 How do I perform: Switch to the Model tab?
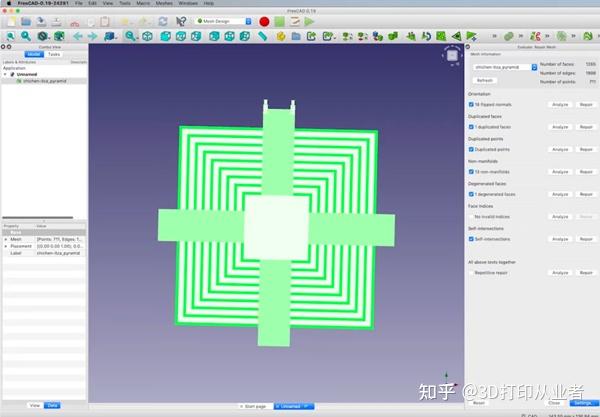point(34,54)
